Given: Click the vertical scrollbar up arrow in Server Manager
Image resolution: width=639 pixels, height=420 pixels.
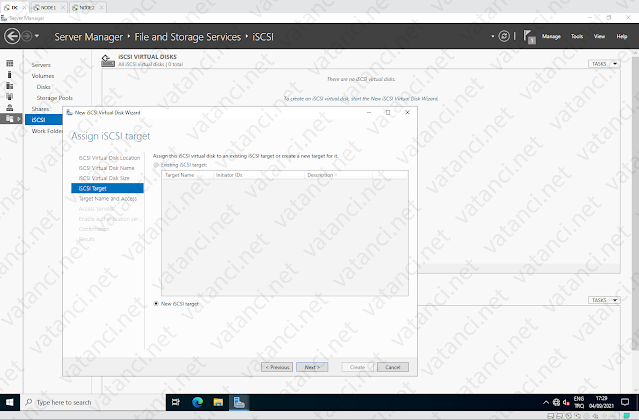Looking at the screenshot, I should coord(636,53).
